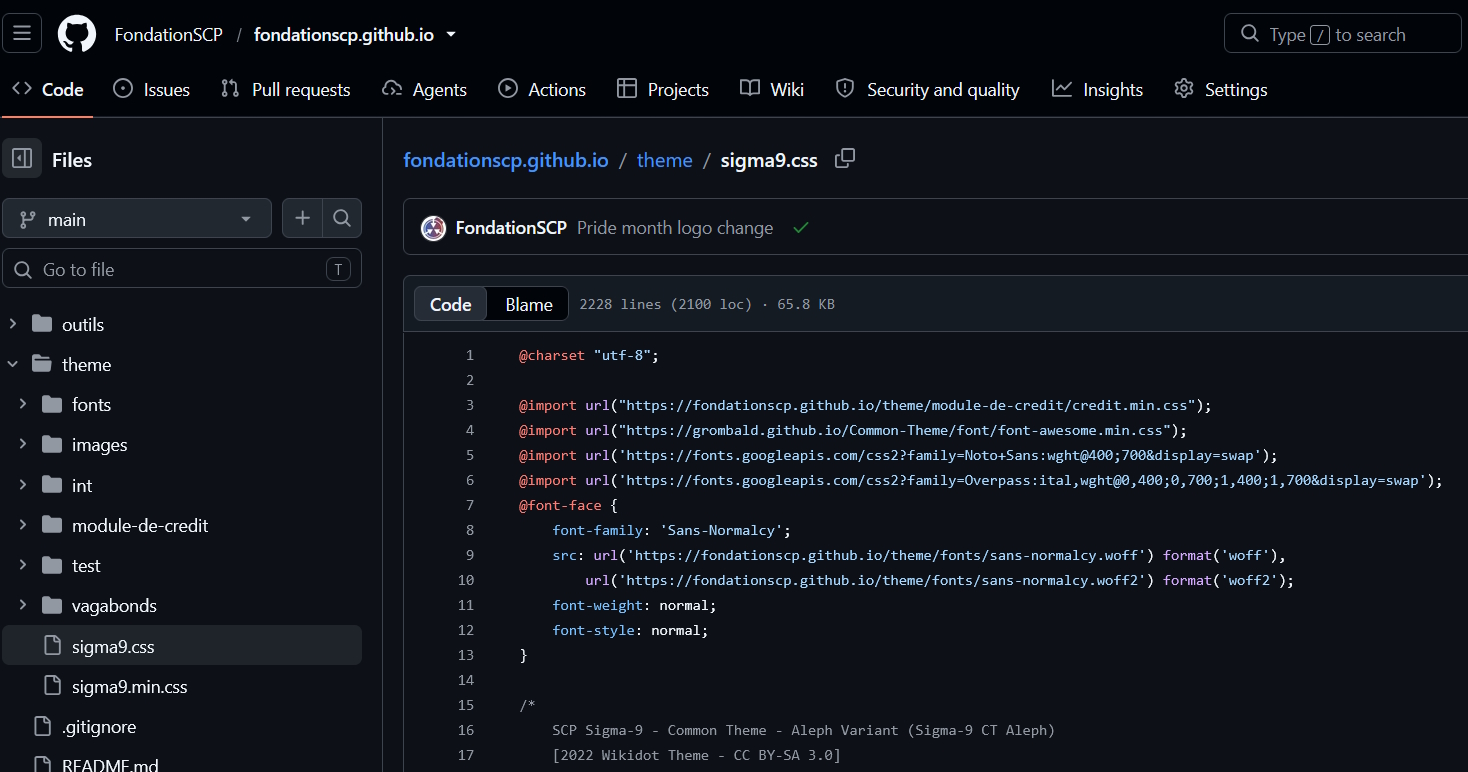Open the module-de-credit folder row
1468x772 pixels.
pyautogui.click(x=182, y=525)
